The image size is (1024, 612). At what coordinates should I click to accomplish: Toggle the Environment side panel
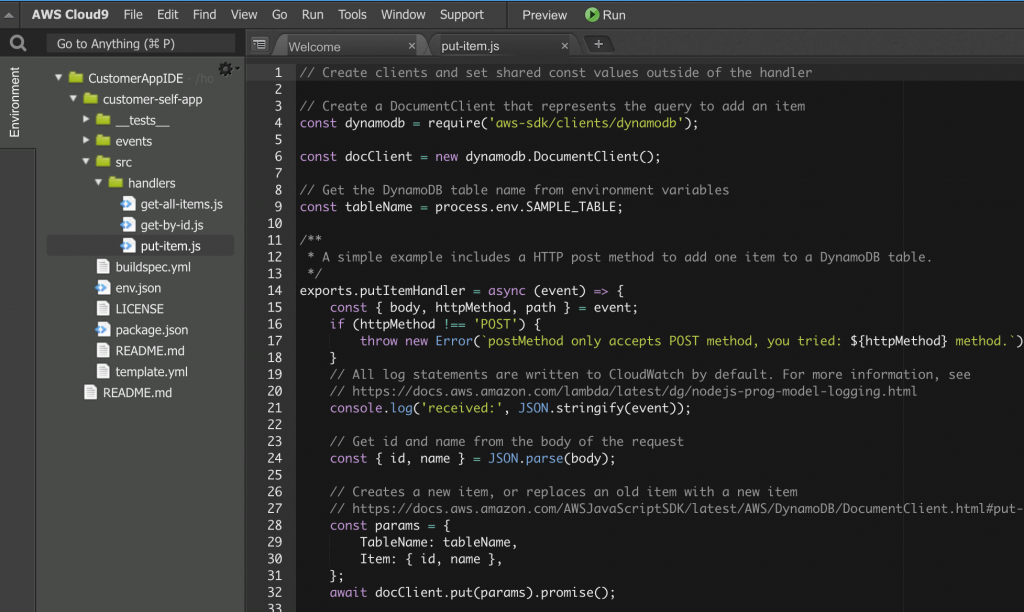[x=14, y=102]
